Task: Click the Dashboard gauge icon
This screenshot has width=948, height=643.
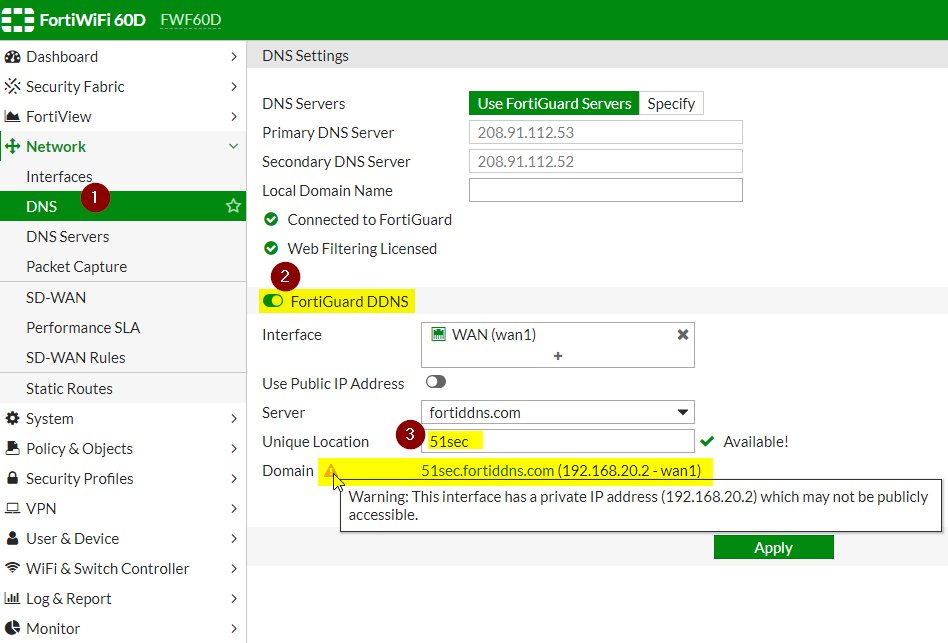Action: (x=12, y=57)
